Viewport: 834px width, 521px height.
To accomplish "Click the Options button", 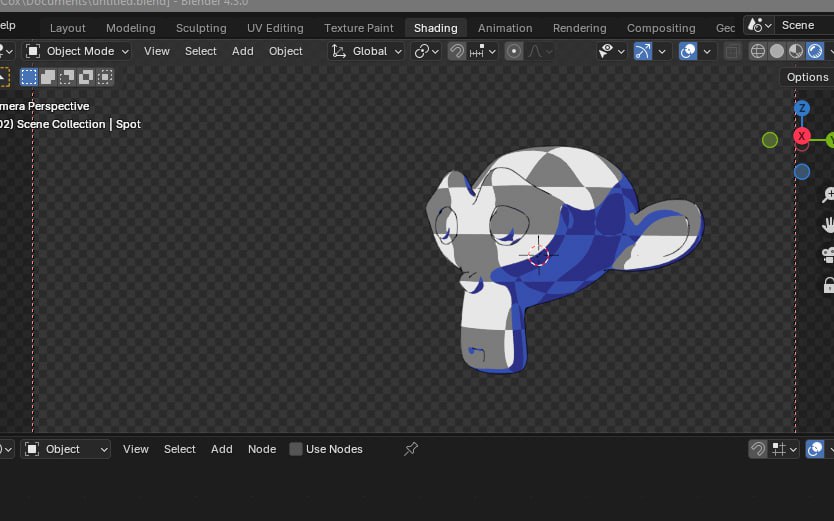I will click(x=807, y=77).
